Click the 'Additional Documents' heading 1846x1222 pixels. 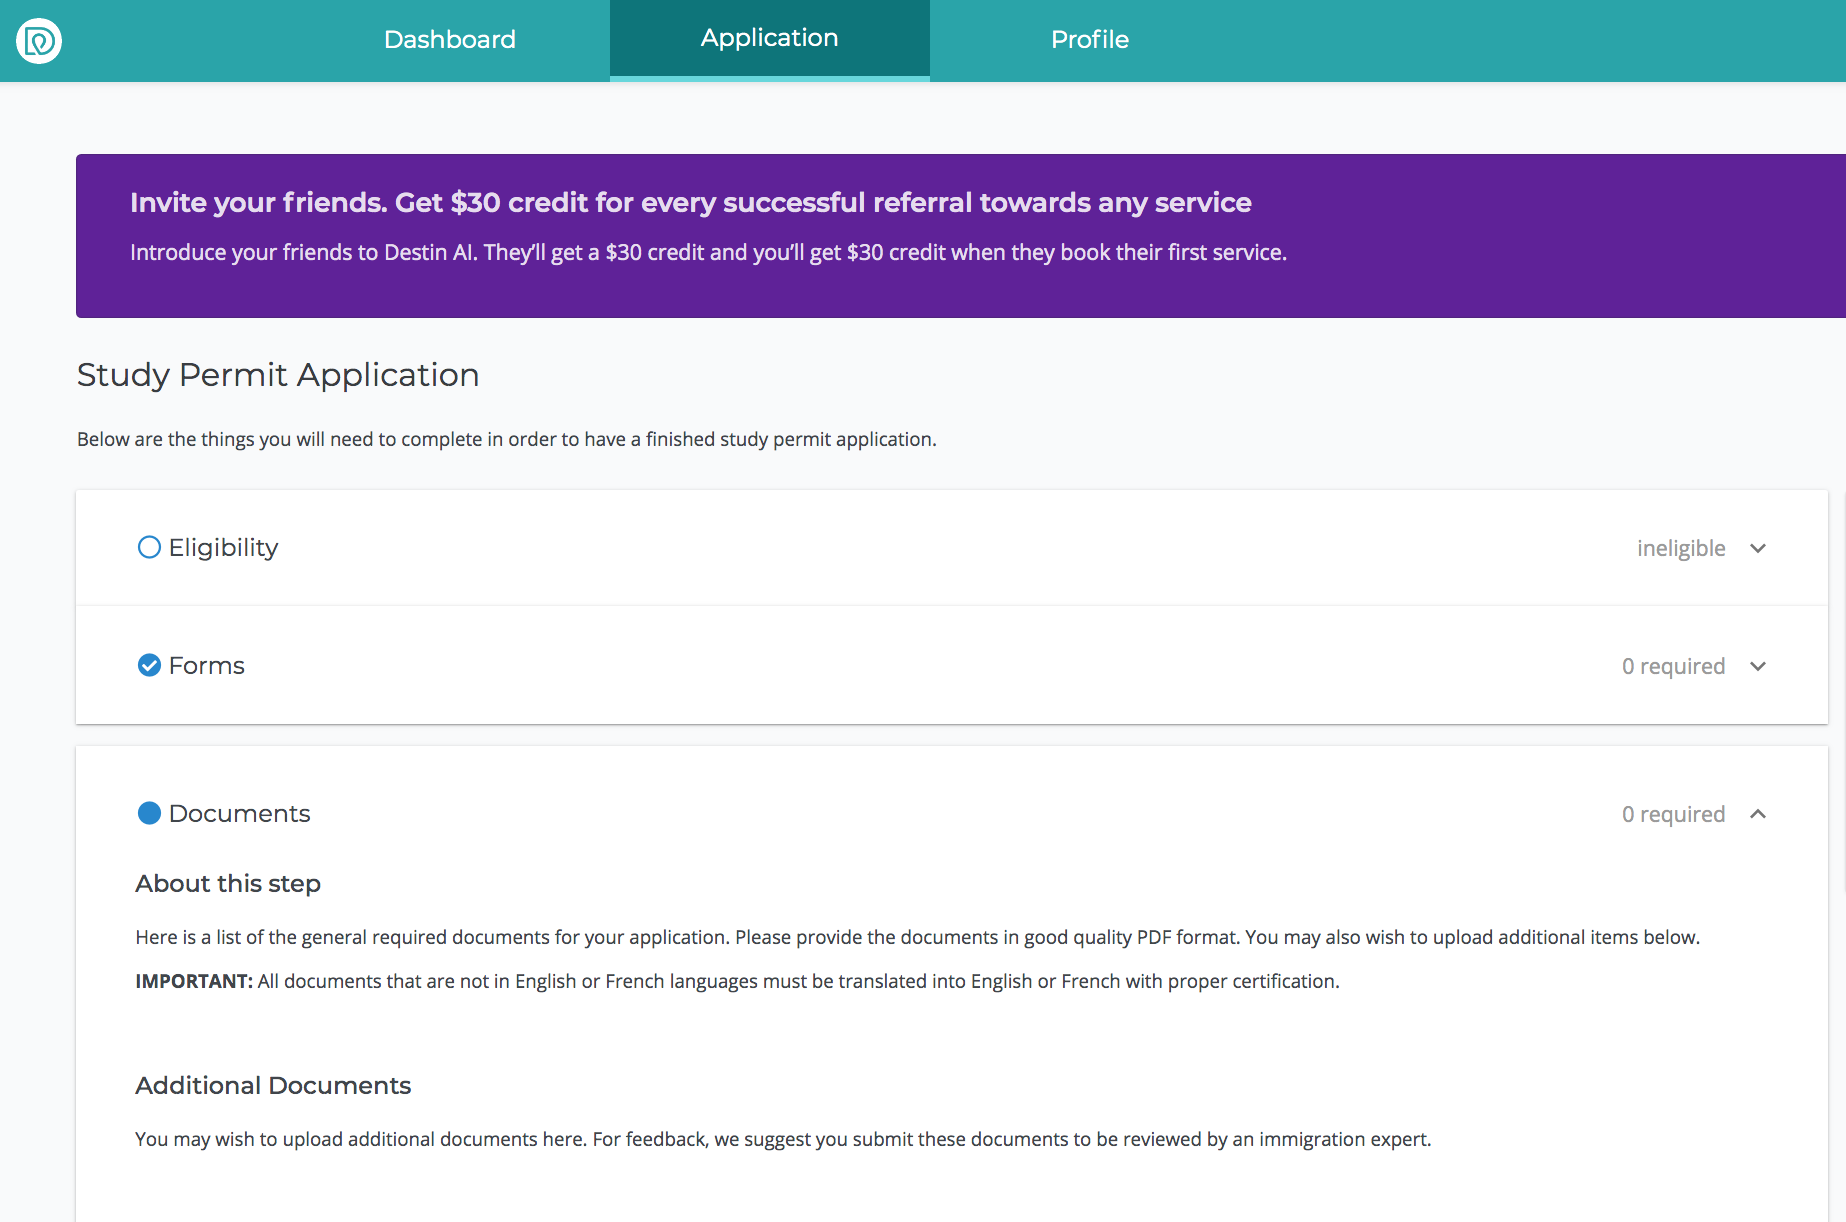[x=273, y=1085]
